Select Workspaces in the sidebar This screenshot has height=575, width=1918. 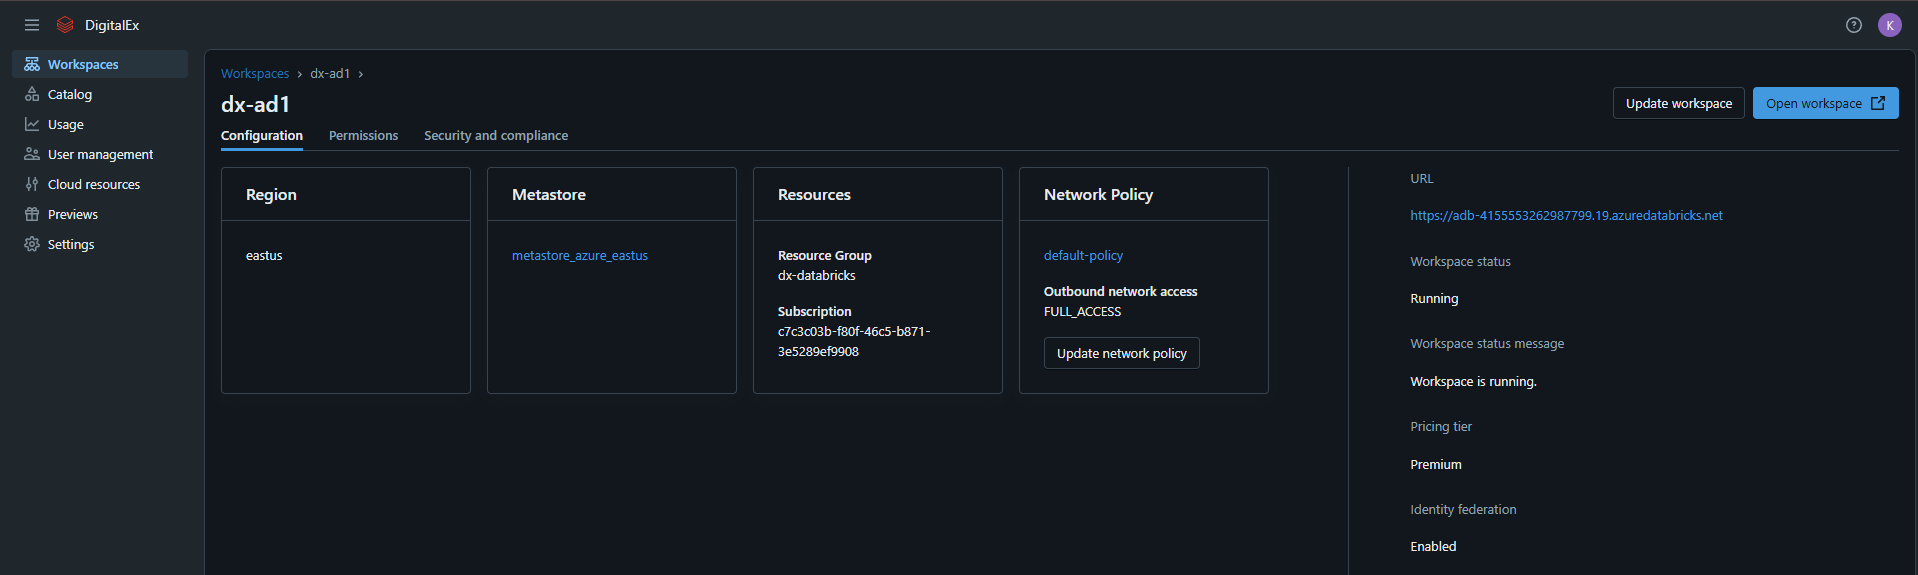[x=83, y=64]
